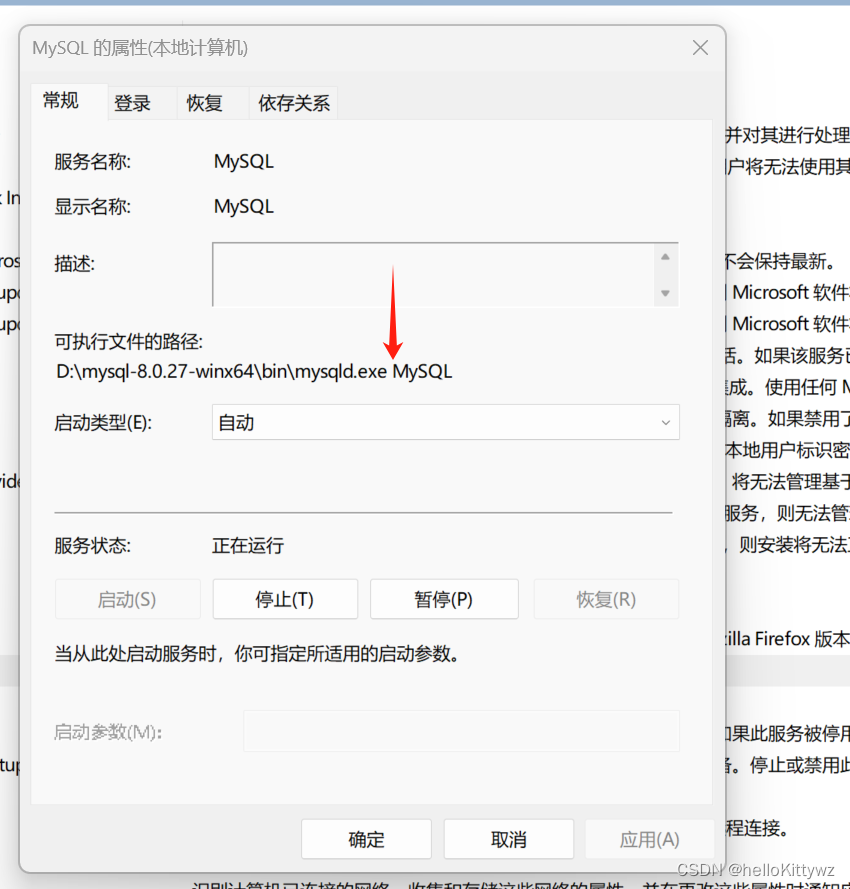Click the display name value next to 显示名称
Viewport: 850px width, 889px height.
(244, 206)
